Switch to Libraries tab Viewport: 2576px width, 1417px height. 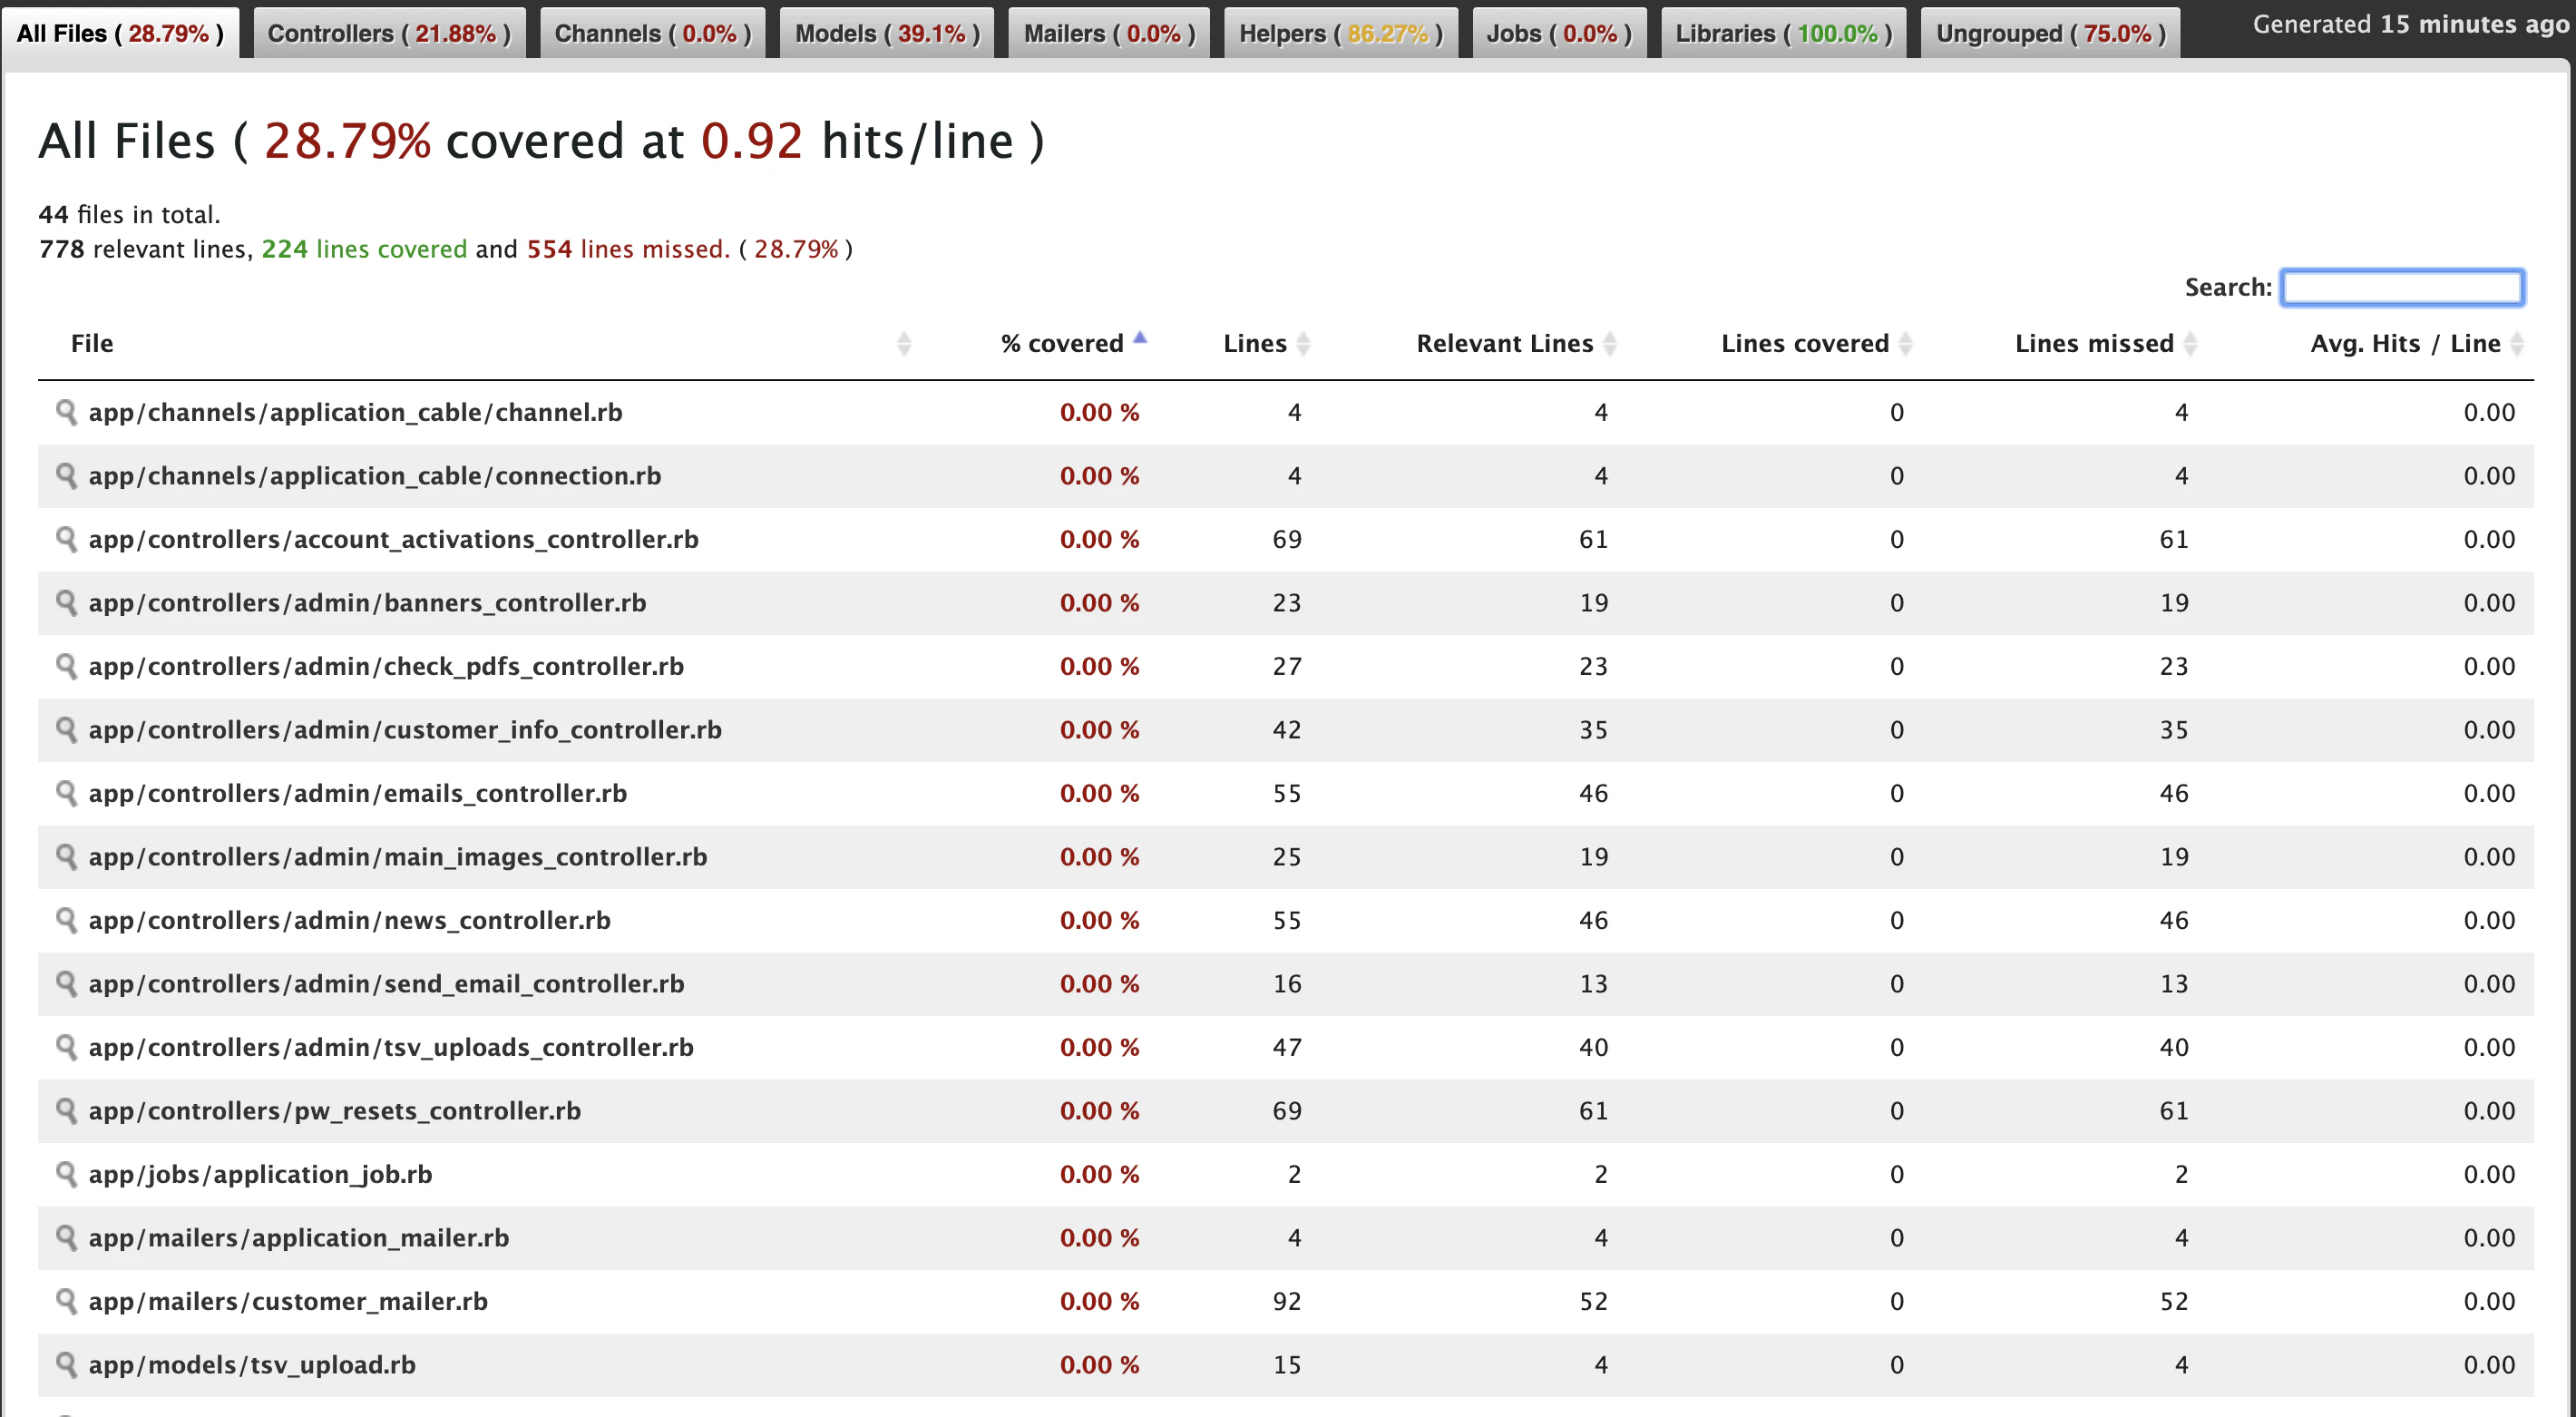click(x=1783, y=33)
